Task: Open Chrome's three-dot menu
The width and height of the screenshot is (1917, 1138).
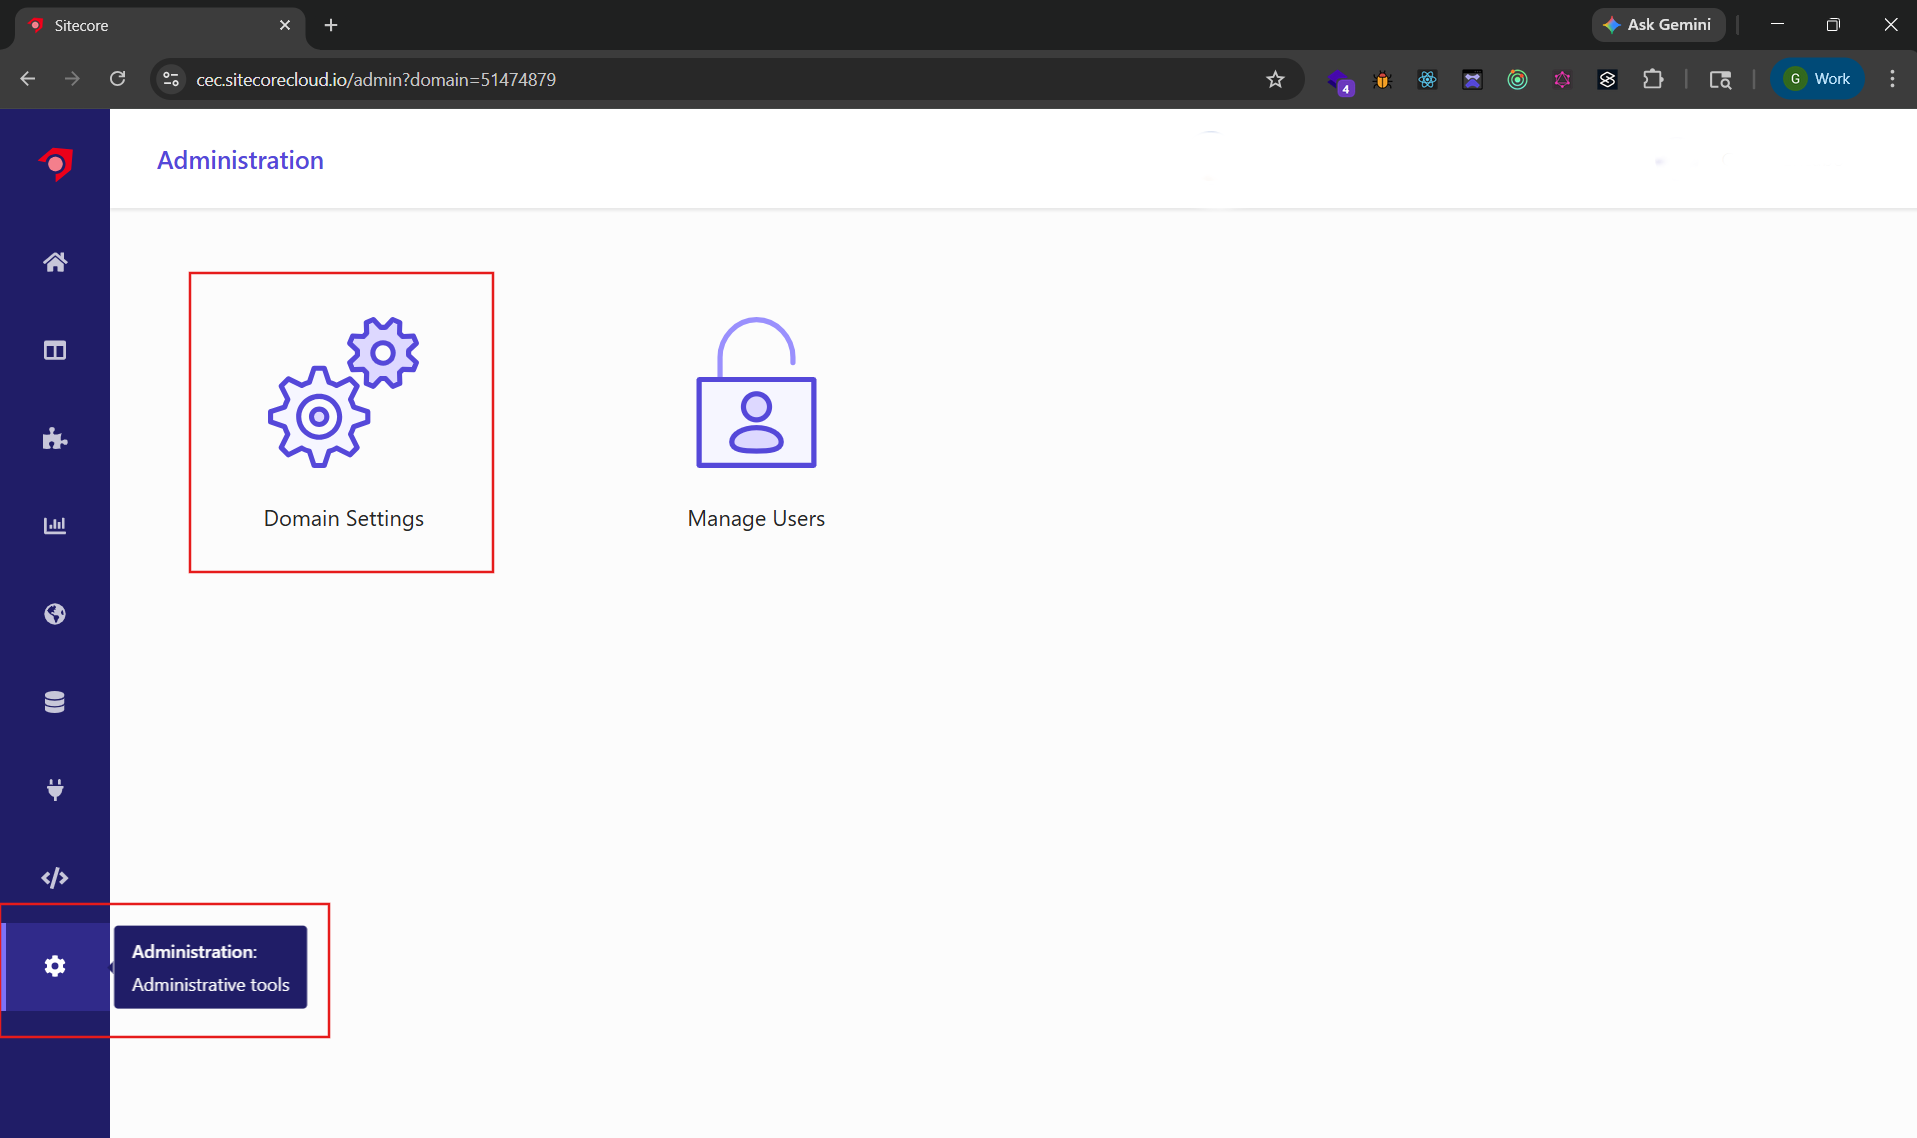Action: pos(1892,79)
